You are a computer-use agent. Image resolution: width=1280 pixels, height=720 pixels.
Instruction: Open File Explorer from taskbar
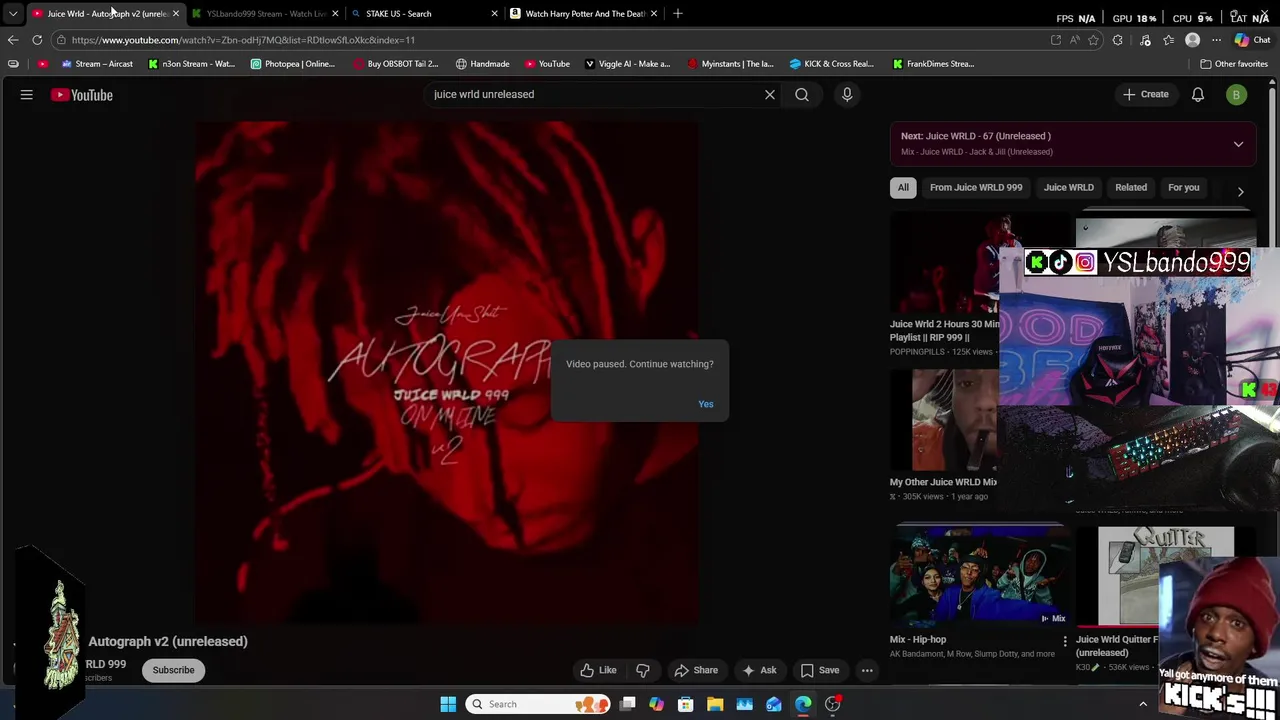(x=715, y=704)
